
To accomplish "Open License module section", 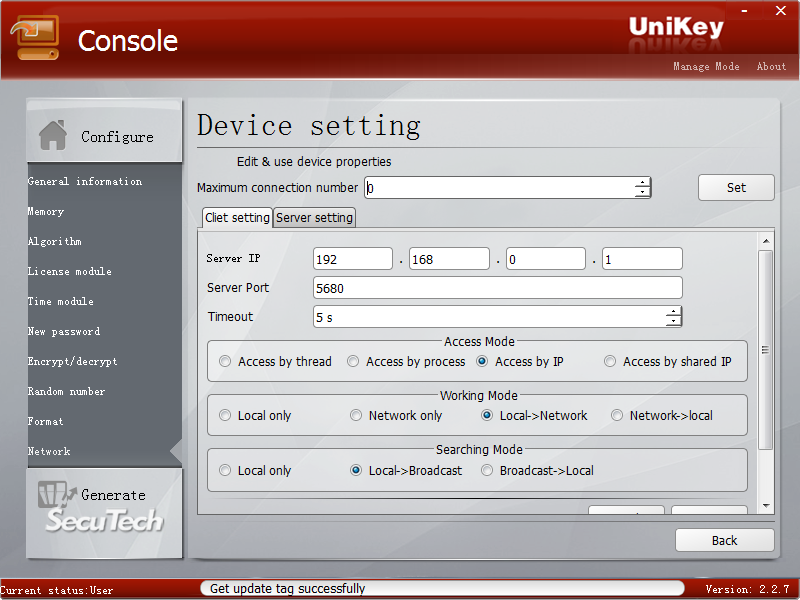I will pos(69,271).
